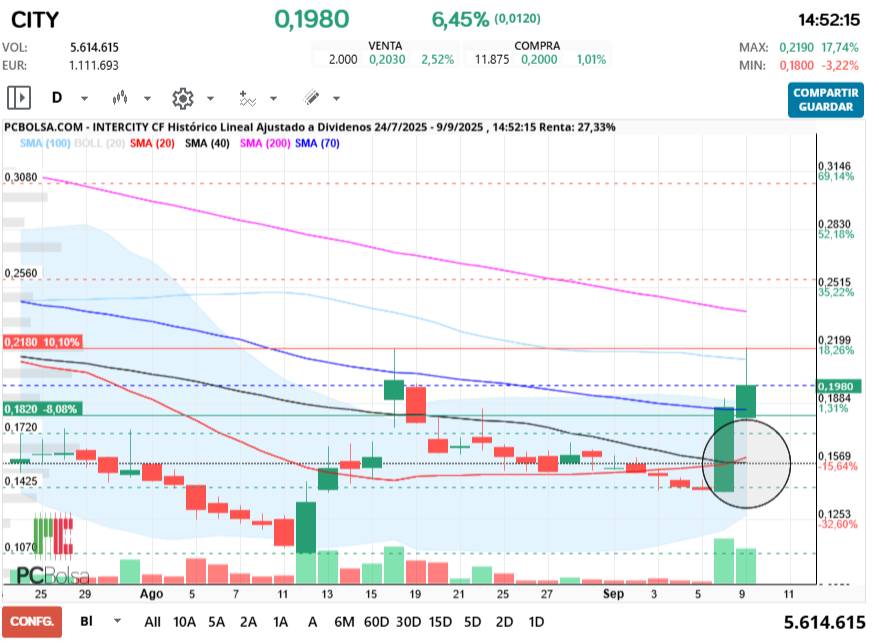The height and width of the screenshot is (643, 879).
Task: Select the 10A time range
Action: click(184, 622)
